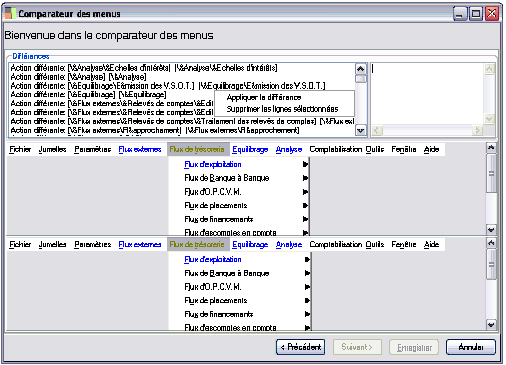The height and width of the screenshot is (365, 506).
Task: Open Aide in upper menu preview
Action: (x=431, y=149)
